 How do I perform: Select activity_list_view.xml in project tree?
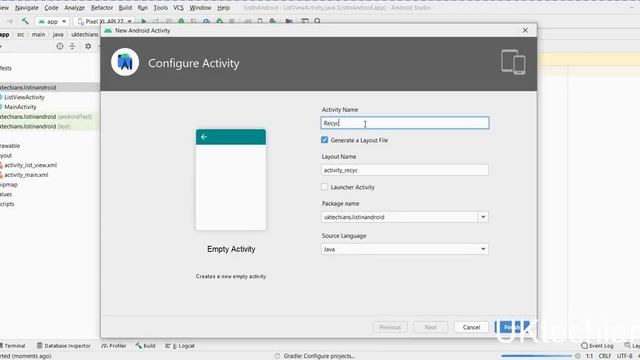[30, 165]
